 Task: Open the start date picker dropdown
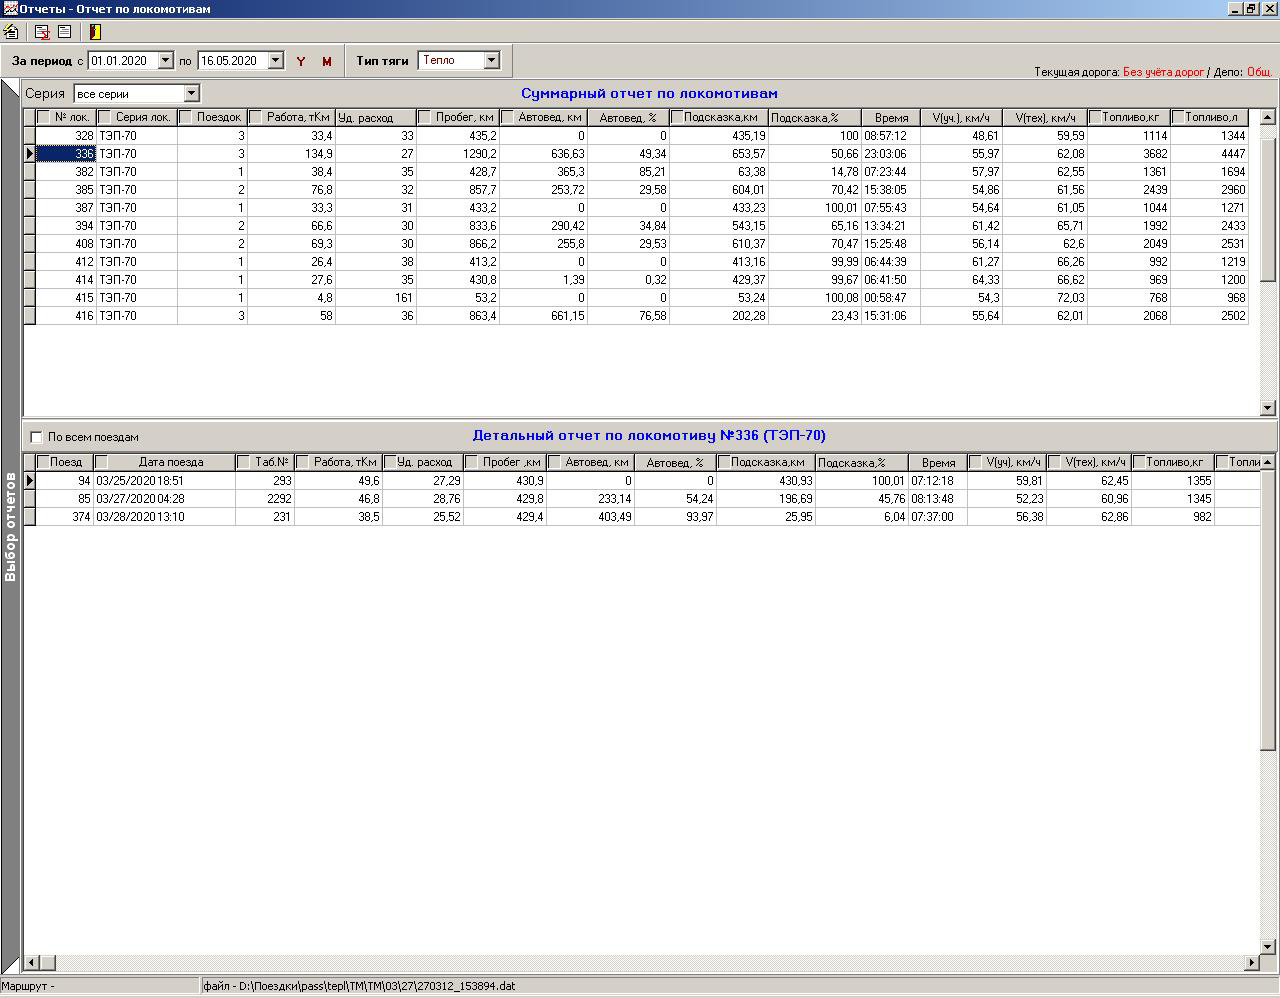coord(166,61)
